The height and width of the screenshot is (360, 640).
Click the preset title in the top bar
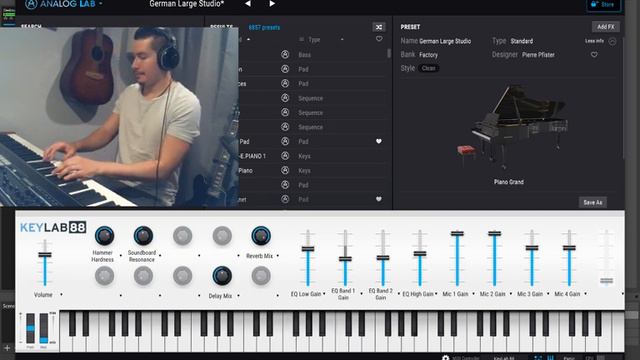pyautogui.click(x=187, y=4)
